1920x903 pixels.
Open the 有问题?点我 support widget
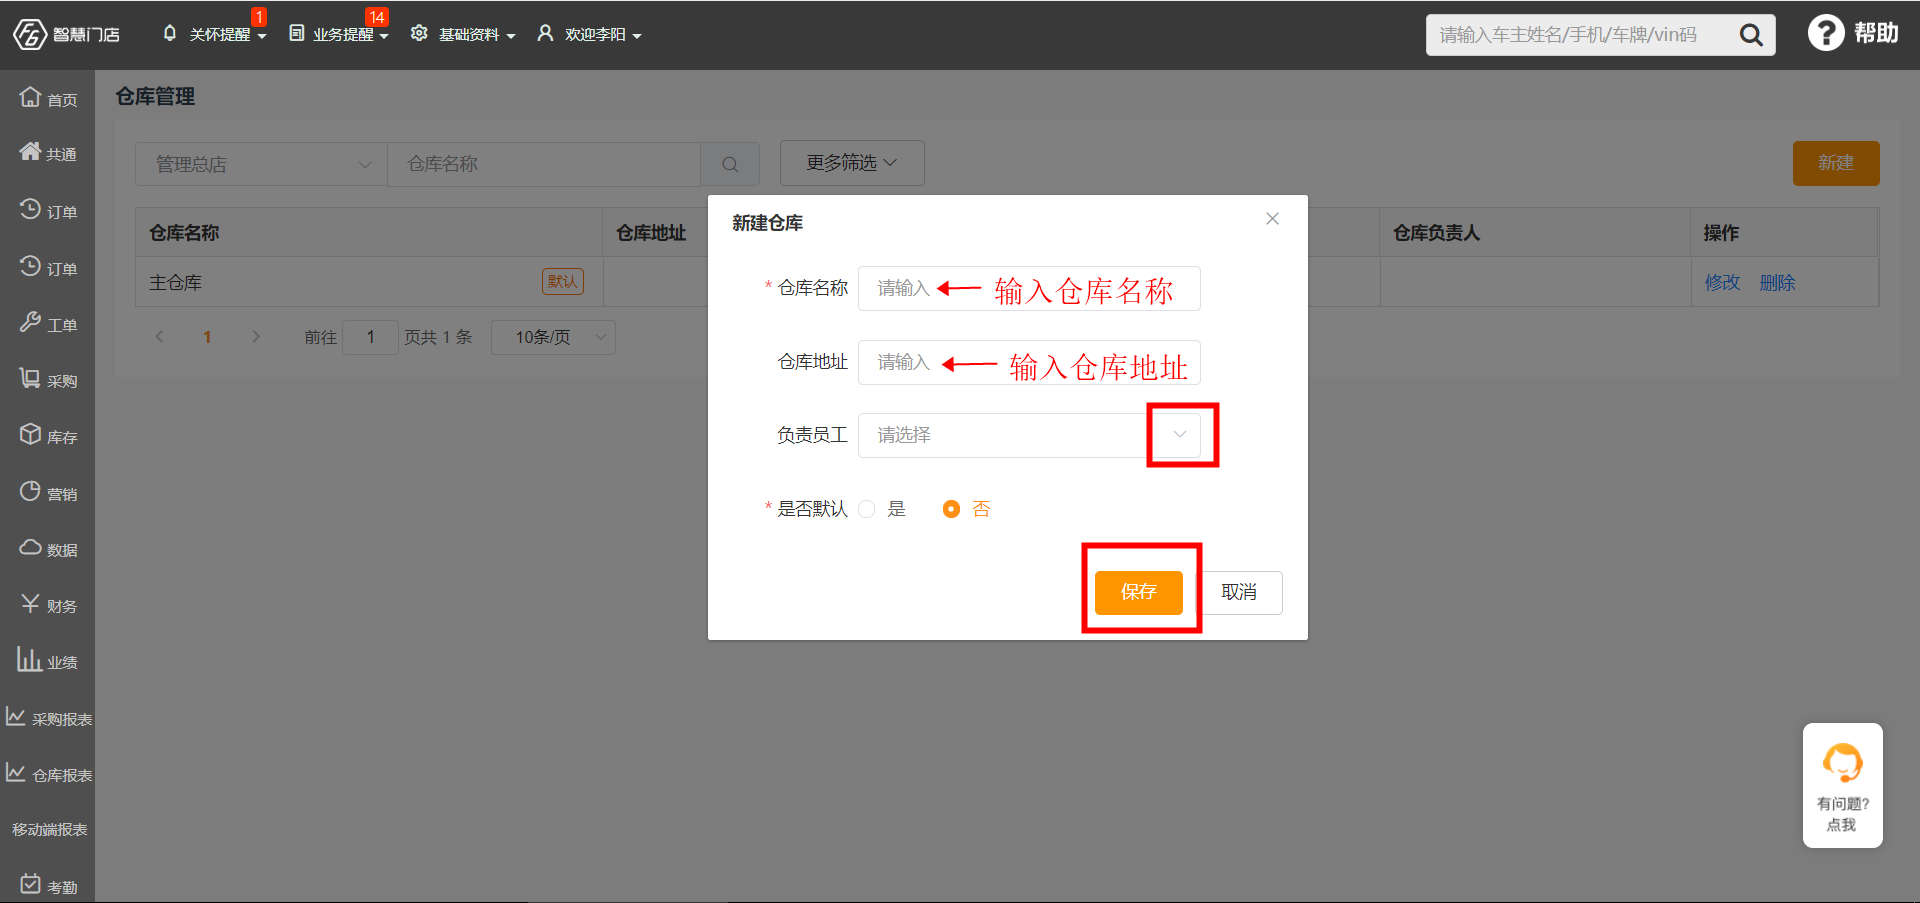pyautogui.click(x=1842, y=786)
